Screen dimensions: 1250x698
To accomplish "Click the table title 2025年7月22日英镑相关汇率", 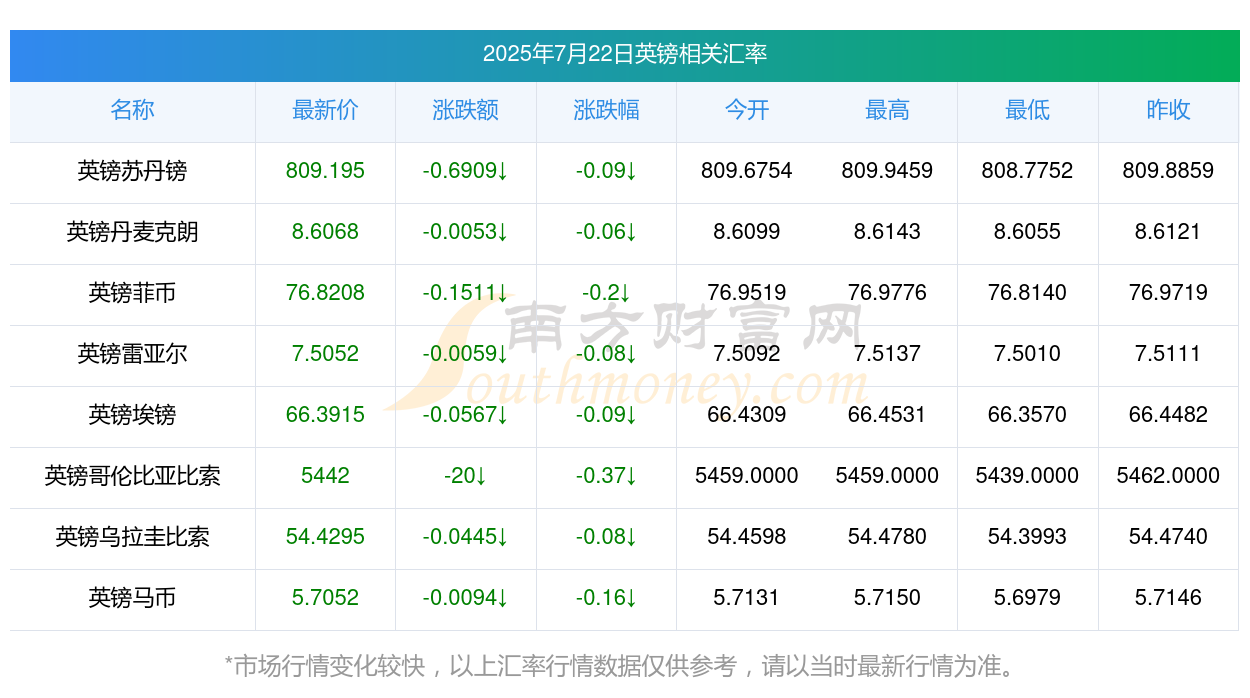I will click(x=625, y=54).
